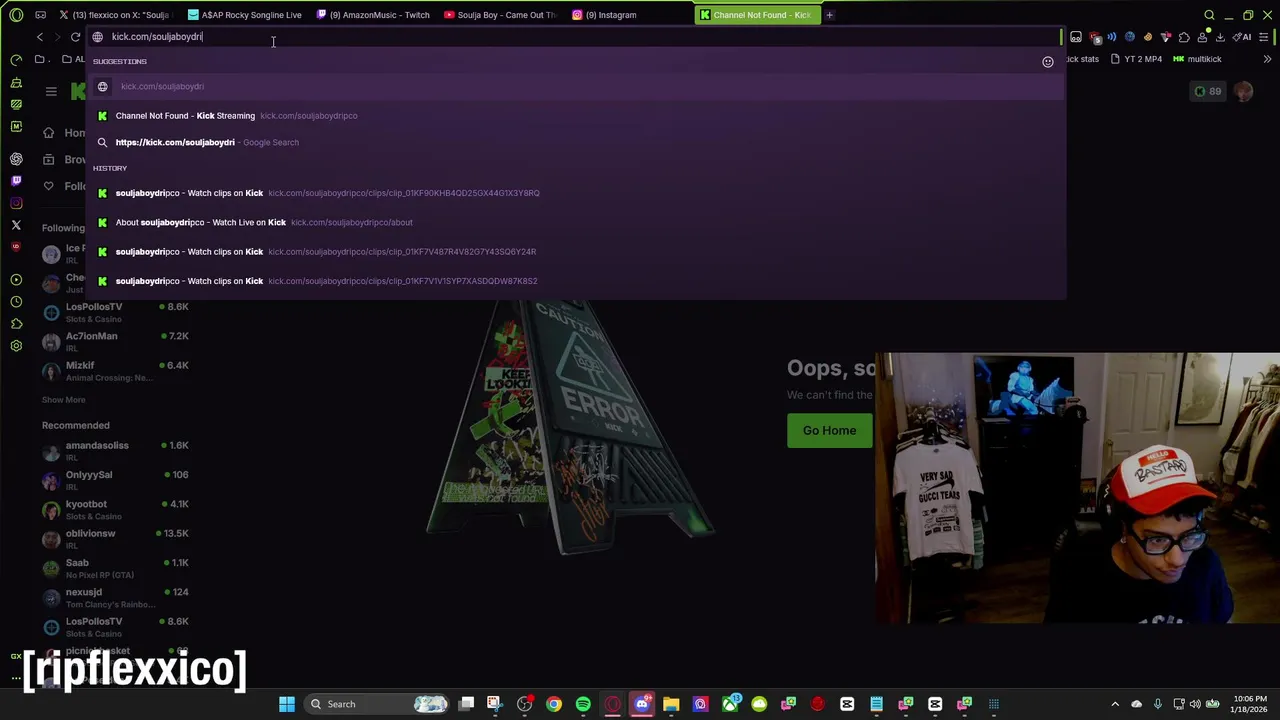Open Discord from the taskbar
1280x720 pixels.
[x=642, y=704]
